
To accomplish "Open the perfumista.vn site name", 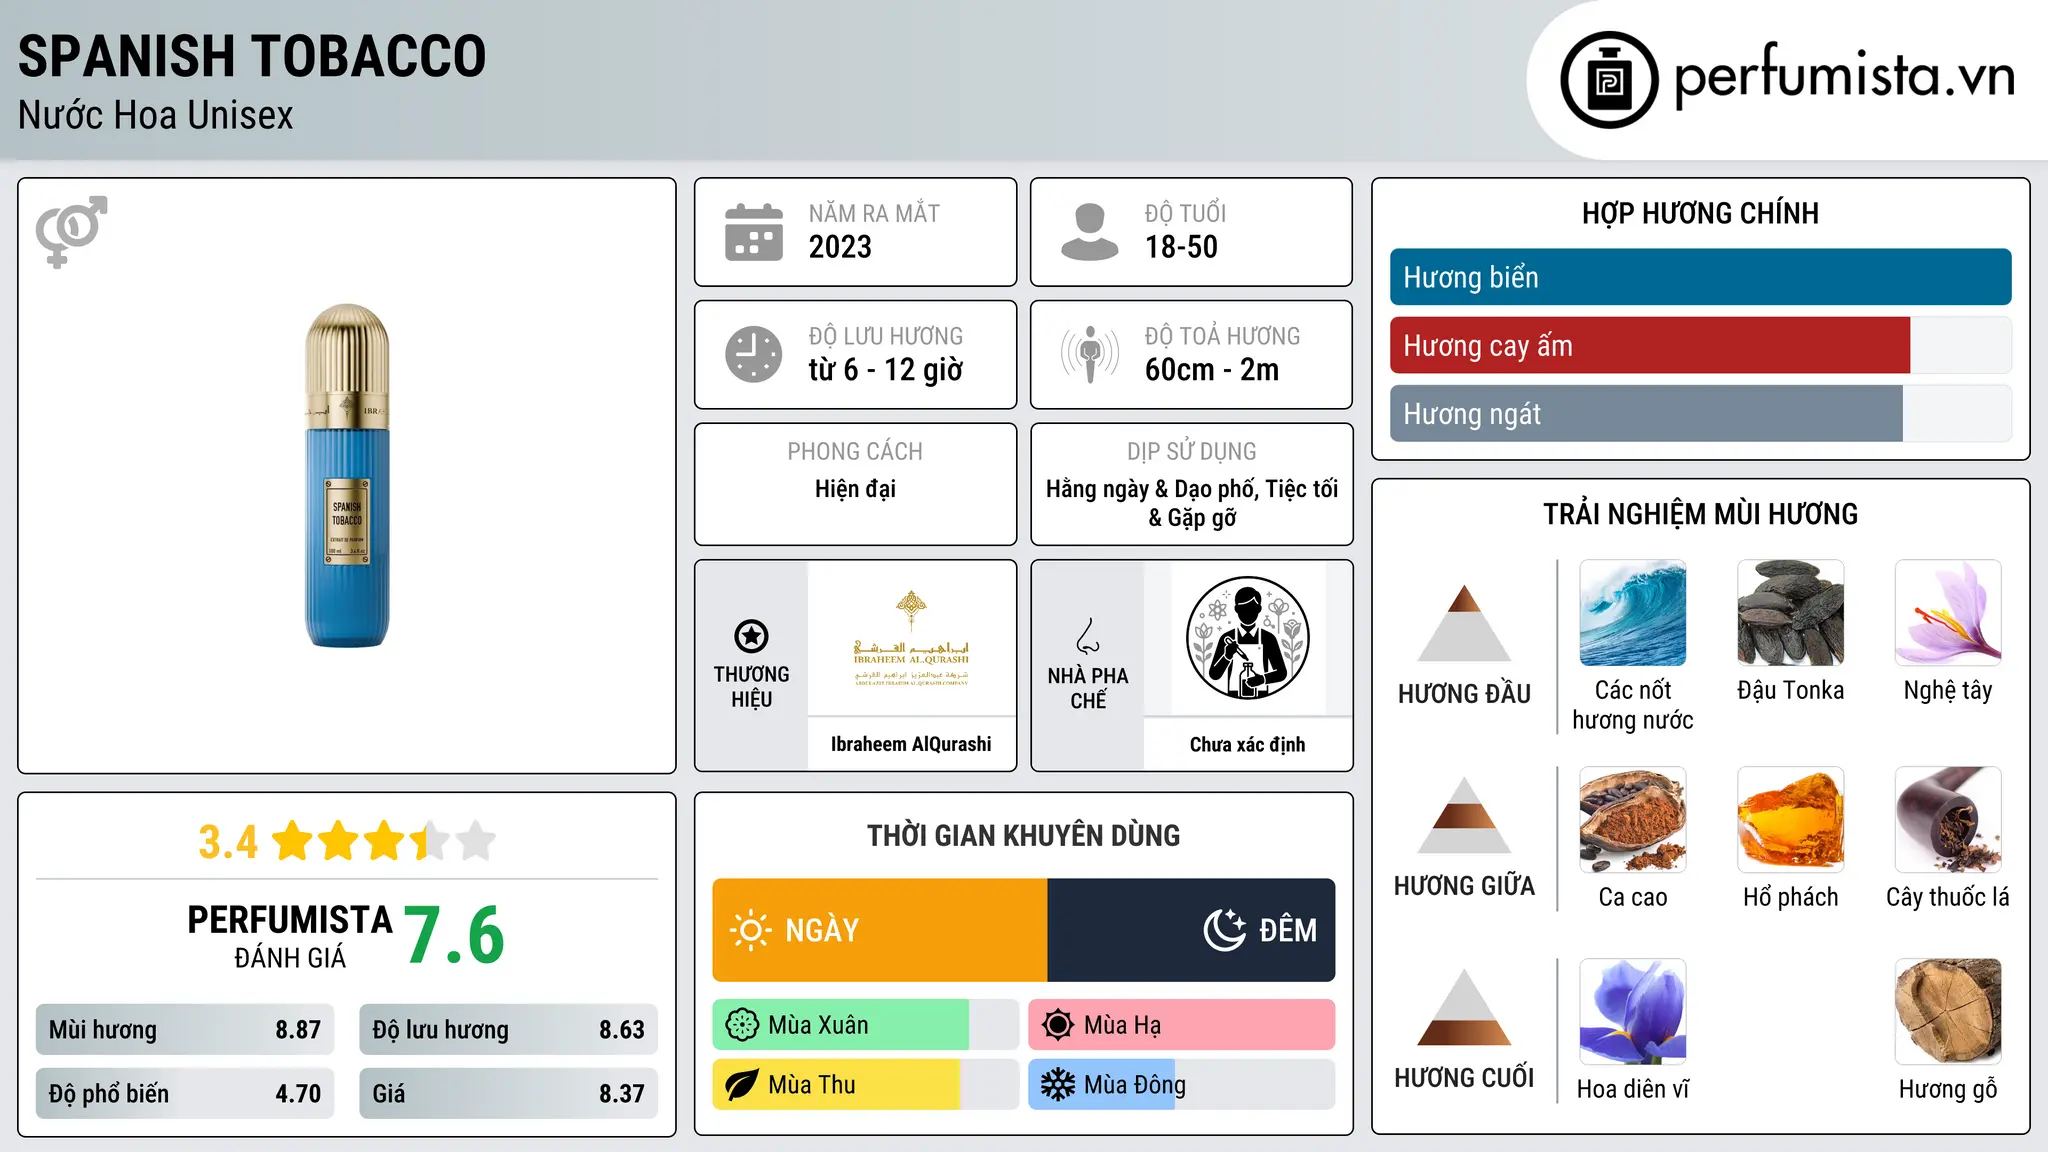I will tap(1845, 77).
